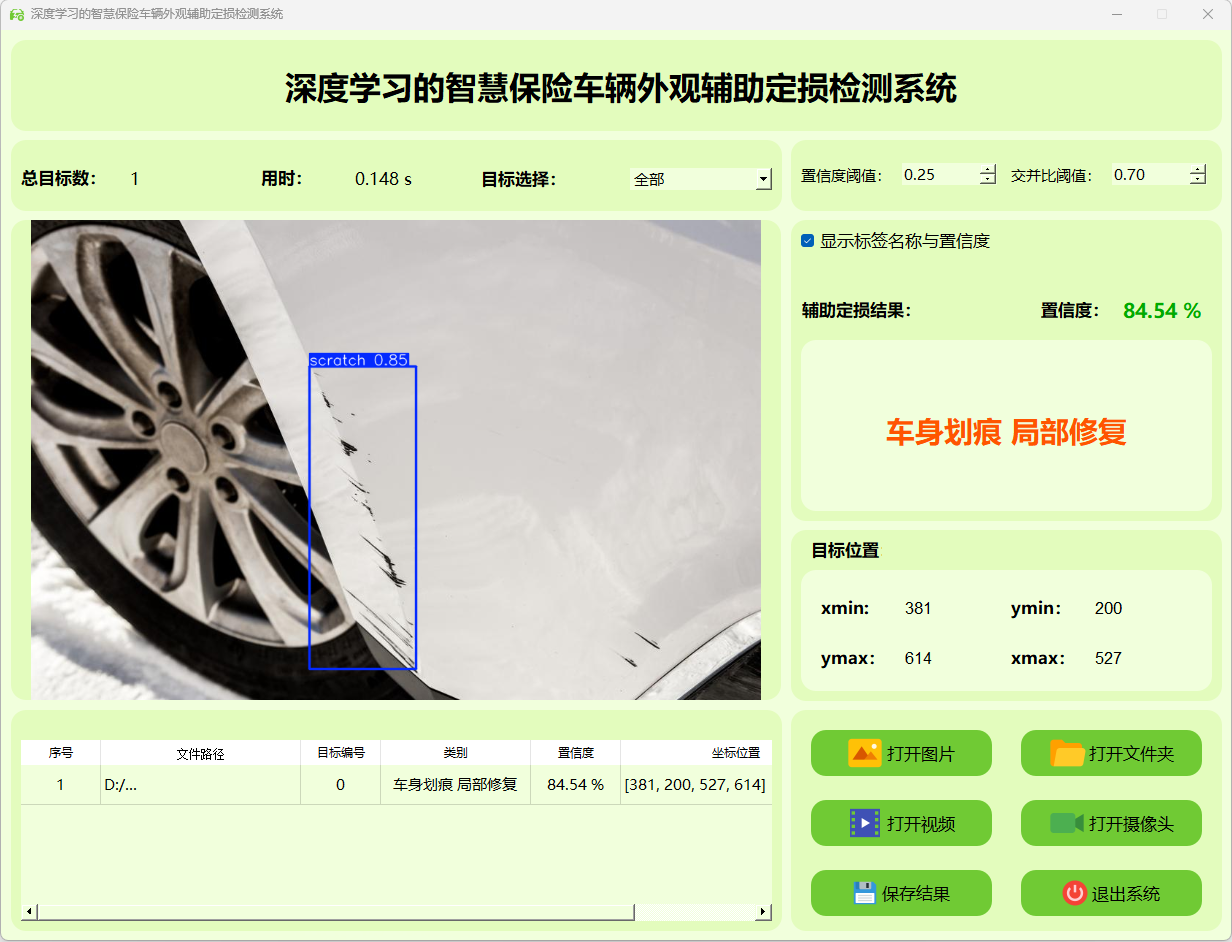The width and height of the screenshot is (1232, 942).
Task: Open the 目标选择 dropdown list
Action: 764,180
